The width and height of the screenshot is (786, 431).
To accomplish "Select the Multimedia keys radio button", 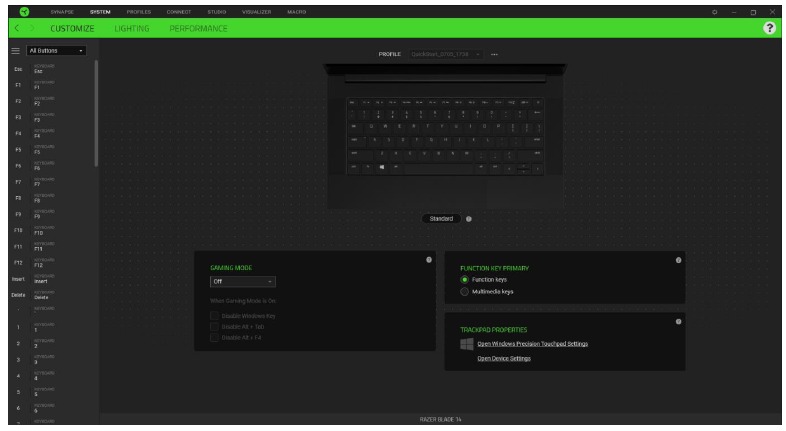I will pyautogui.click(x=464, y=292).
